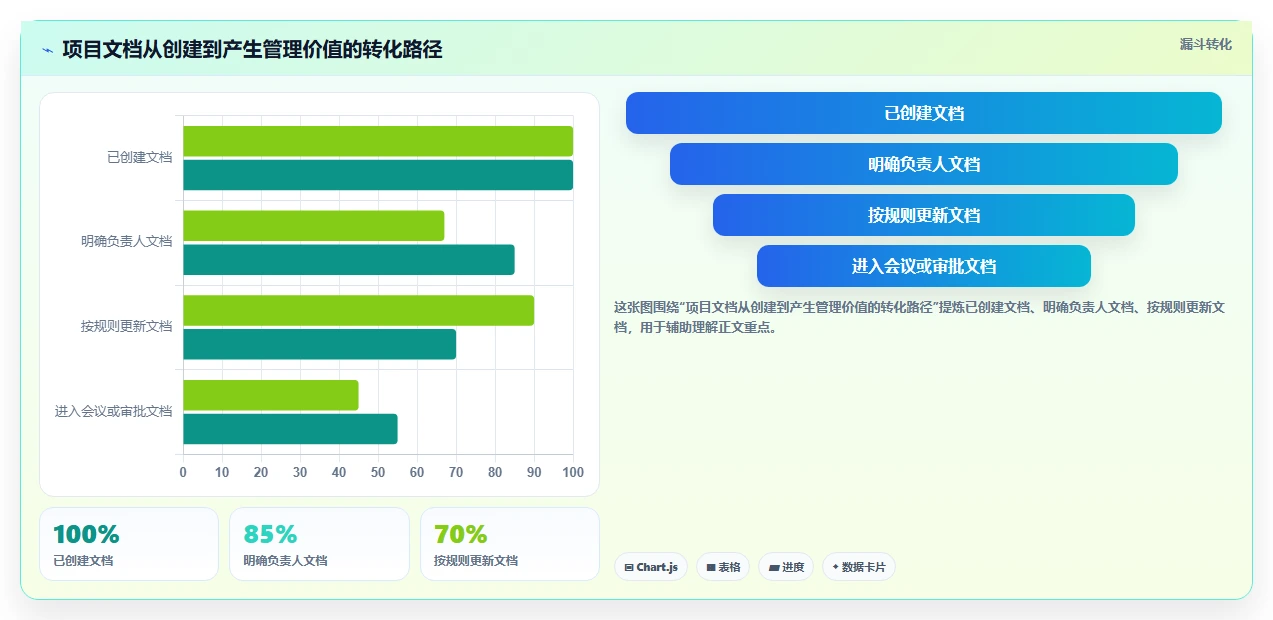Viewport: 1273px width, 620px height.
Task: Click the x-axis tick label 70
Action: 456,472
